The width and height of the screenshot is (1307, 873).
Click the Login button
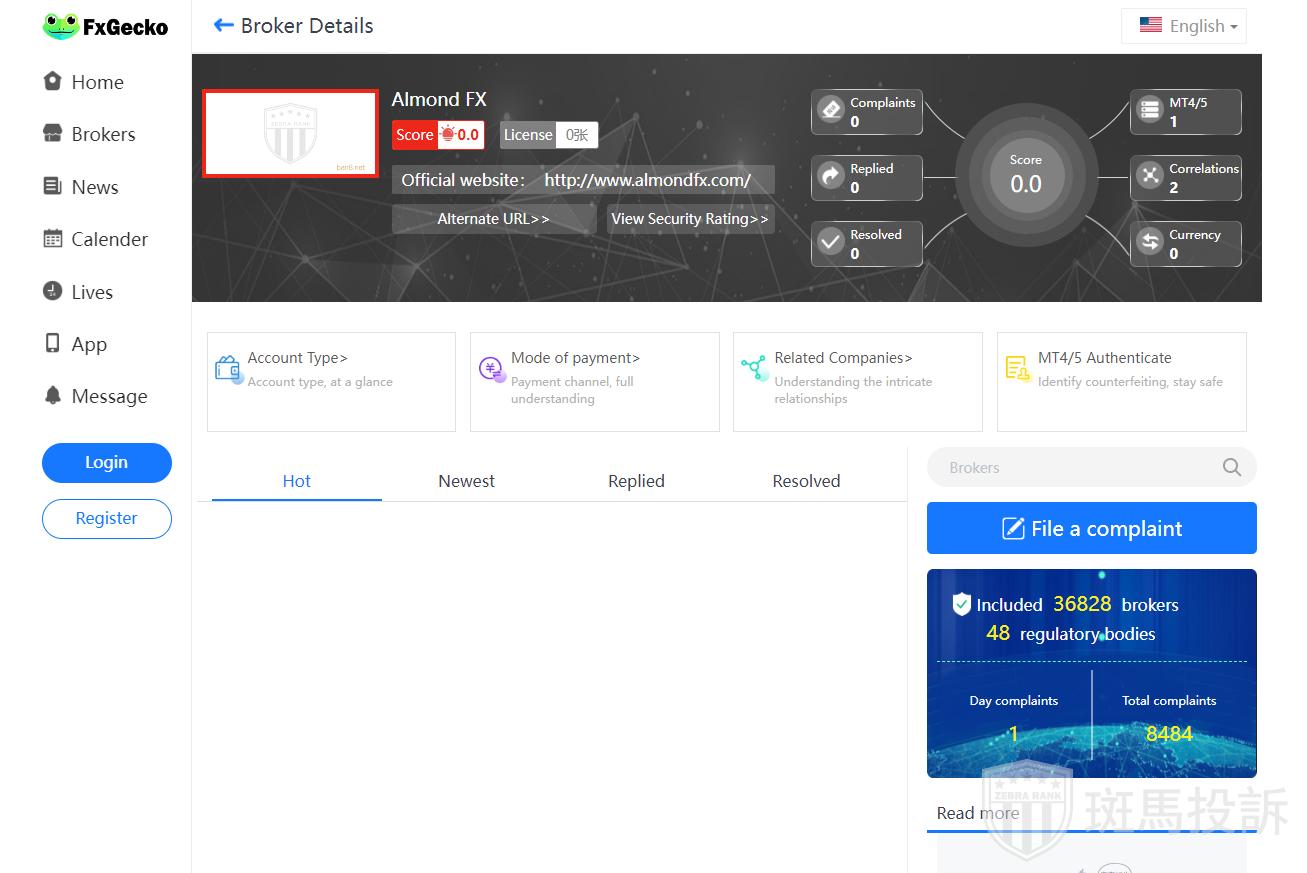click(106, 462)
